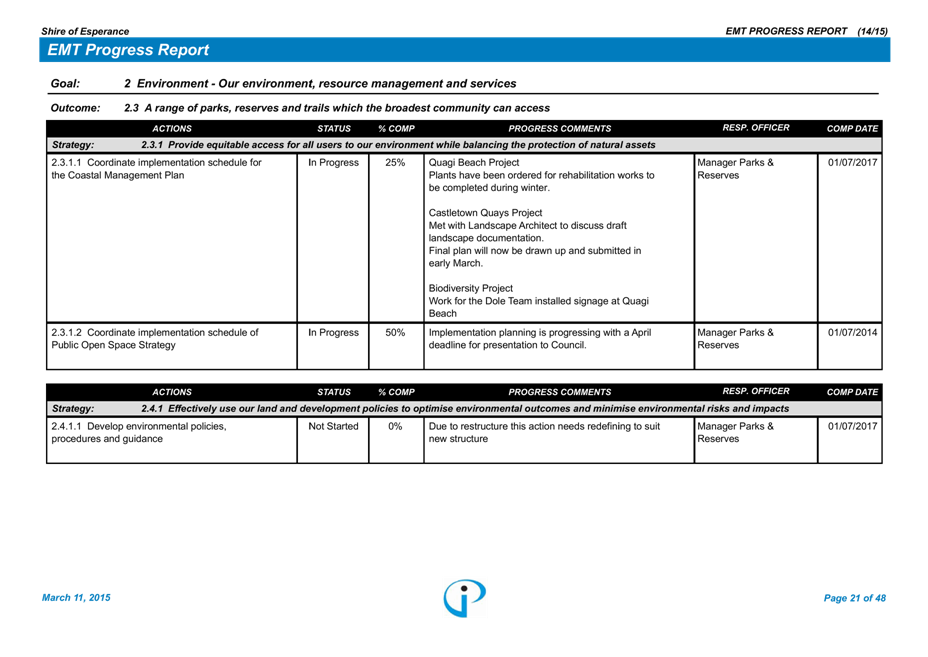Click the 'Not Started' status cell
The image size is (928, 657).
point(333,427)
